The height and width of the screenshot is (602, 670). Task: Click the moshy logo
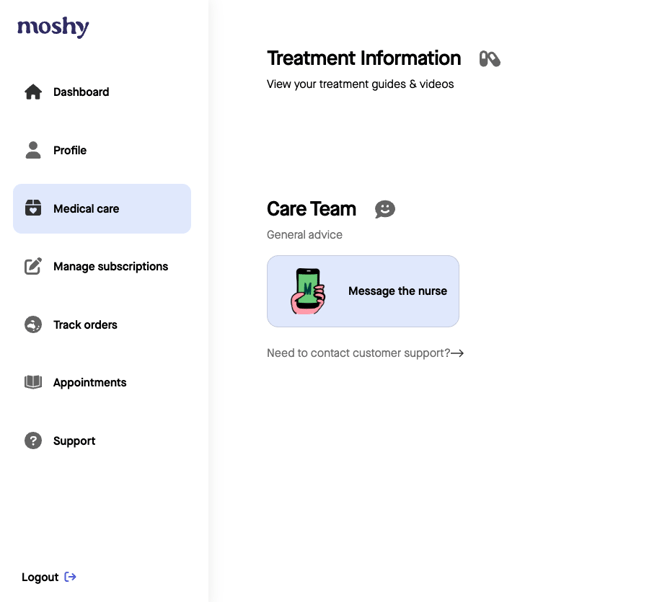[53, 27]
